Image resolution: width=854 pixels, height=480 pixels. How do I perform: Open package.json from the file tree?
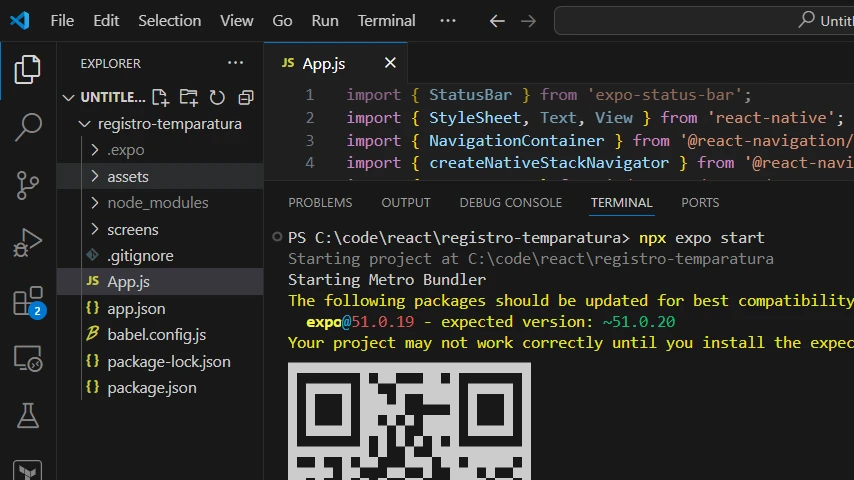(160, 387)
